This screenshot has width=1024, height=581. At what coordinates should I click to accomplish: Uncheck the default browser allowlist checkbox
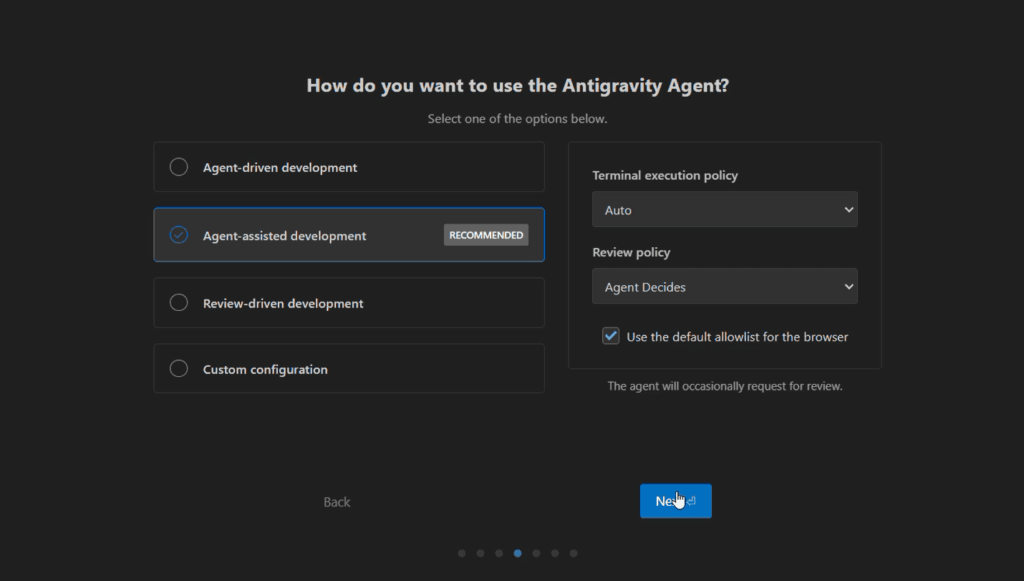[611, 336]
